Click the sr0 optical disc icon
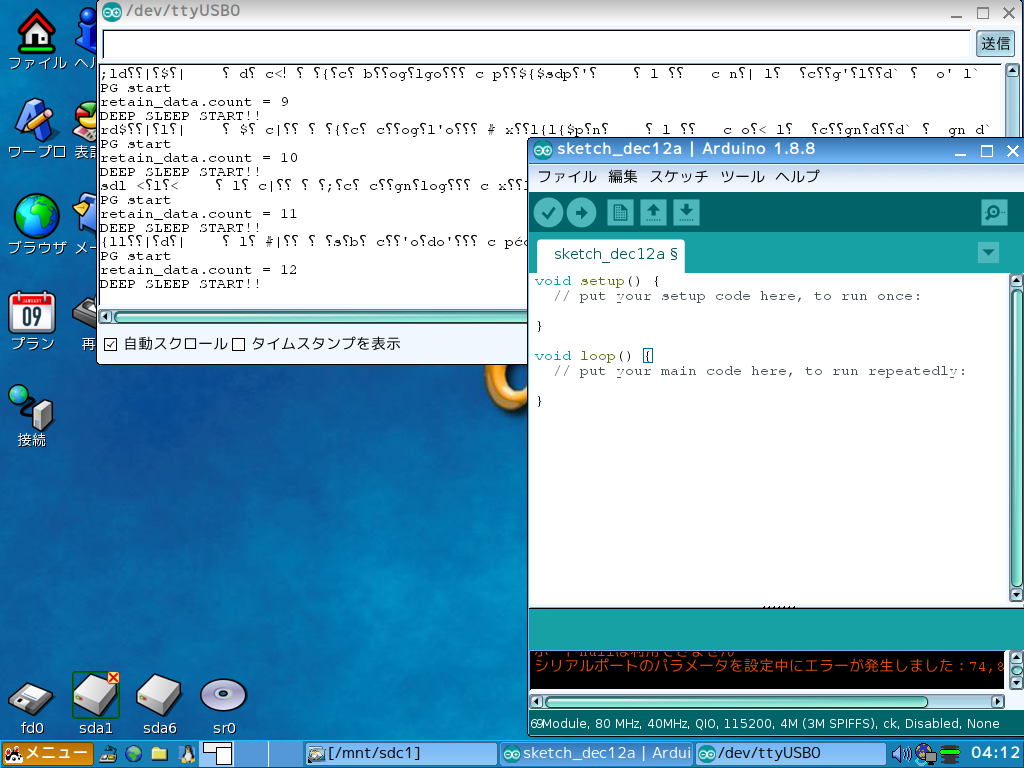Viewport: 1024px width, 768px height. click(223, 705)
